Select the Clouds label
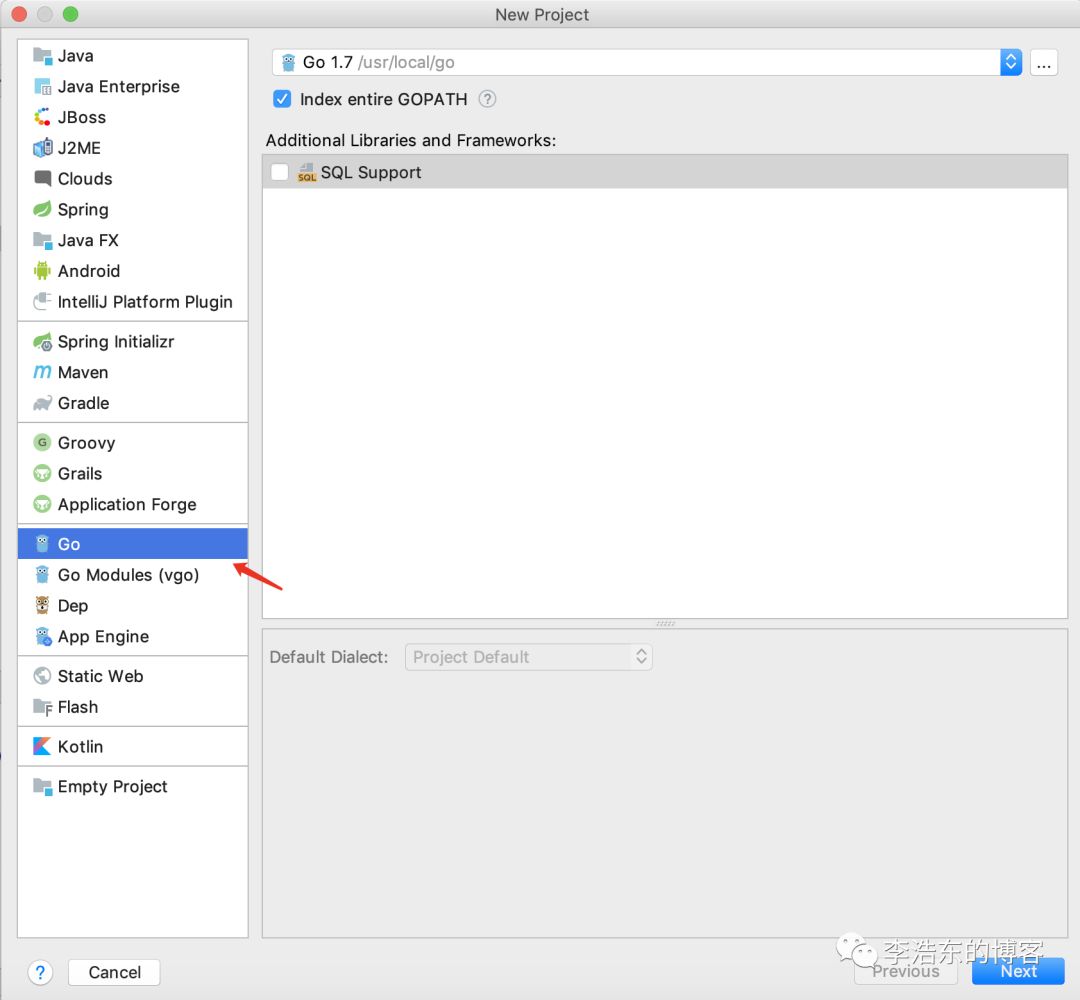This screenshot has height=1000, width=1080. coord(85,178)
